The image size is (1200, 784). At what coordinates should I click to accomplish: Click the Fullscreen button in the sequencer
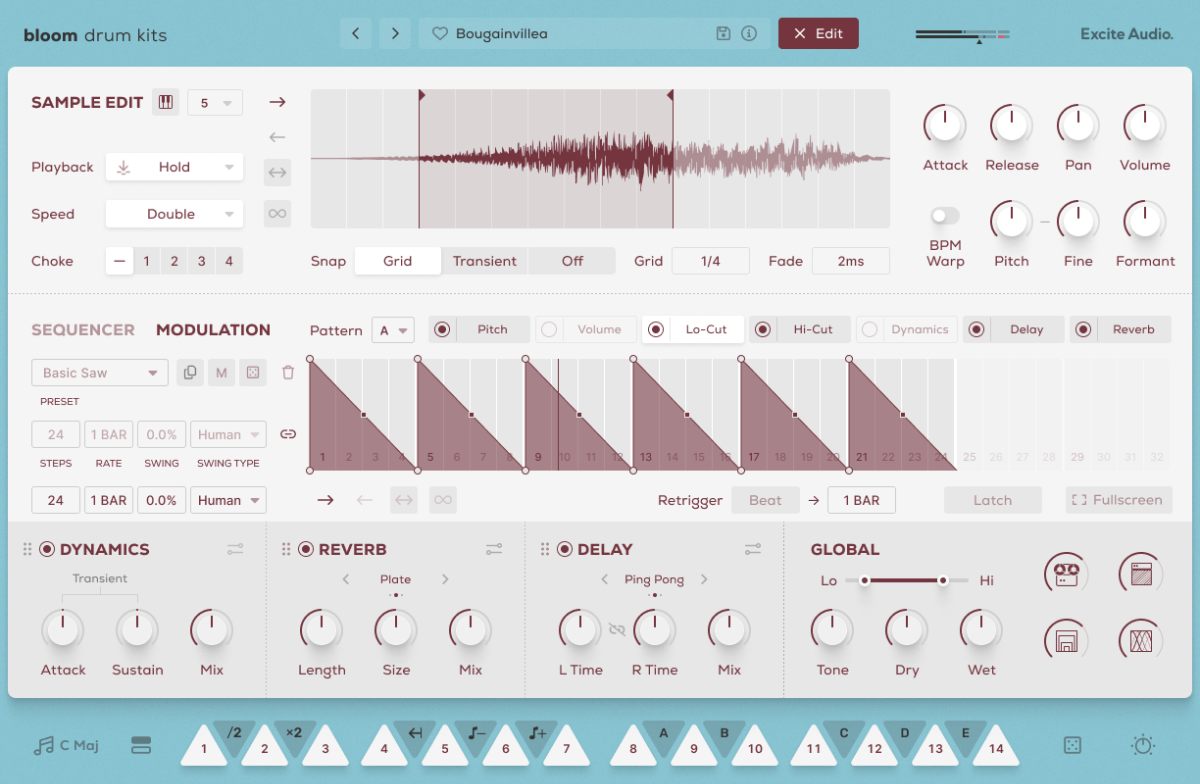tap(1118, 499)
